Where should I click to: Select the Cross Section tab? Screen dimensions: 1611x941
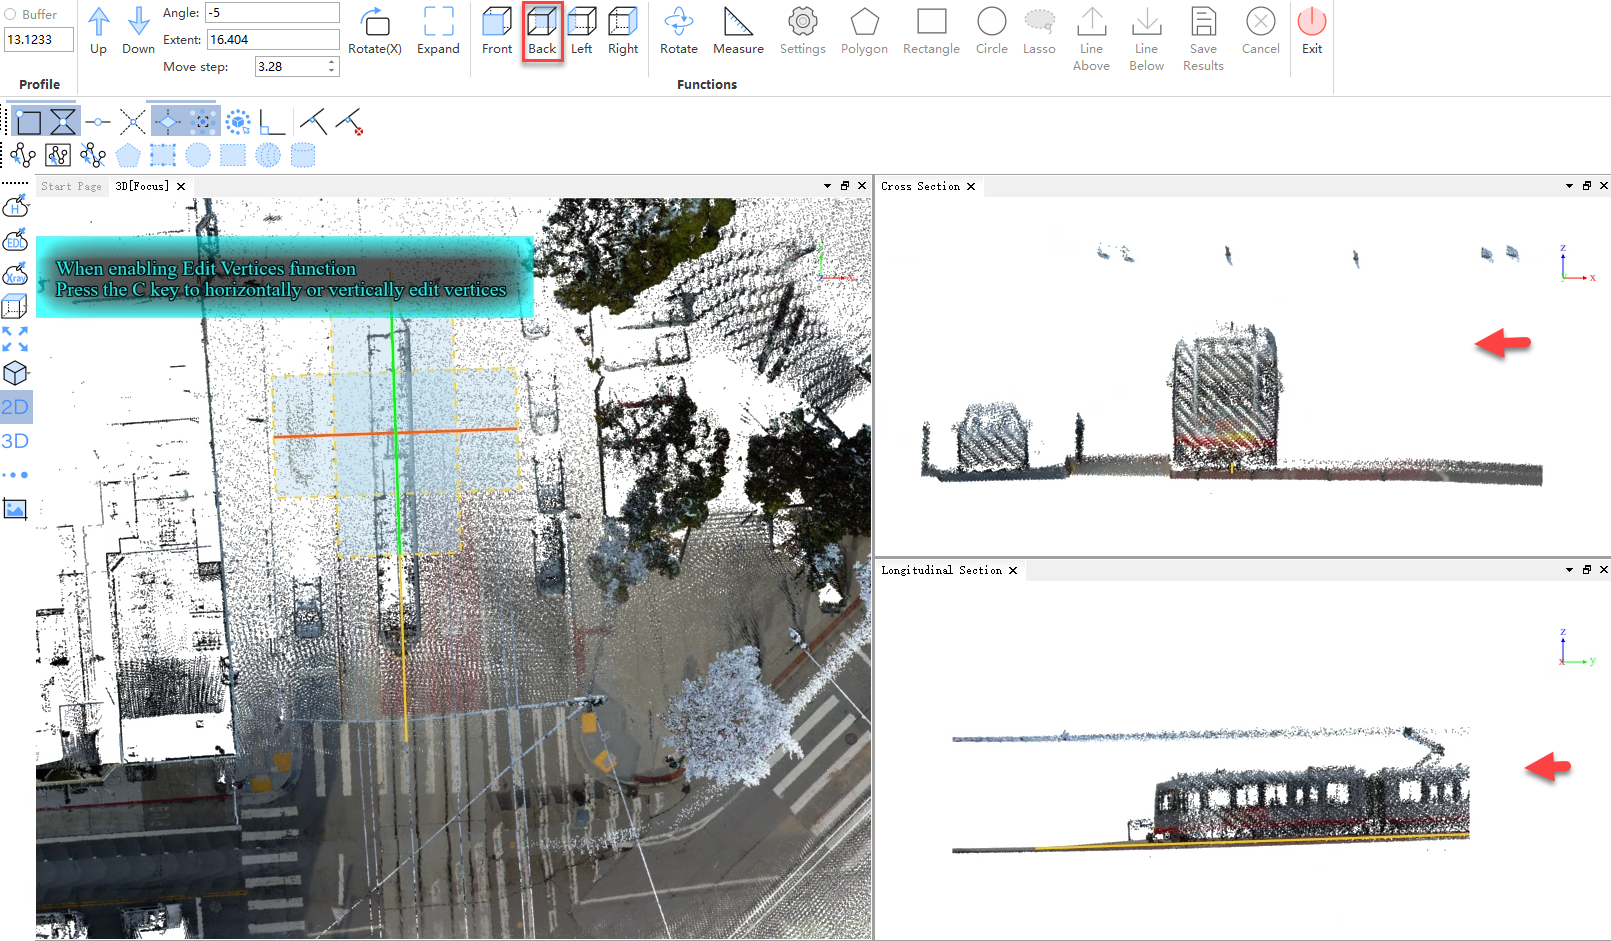(920, 186)
